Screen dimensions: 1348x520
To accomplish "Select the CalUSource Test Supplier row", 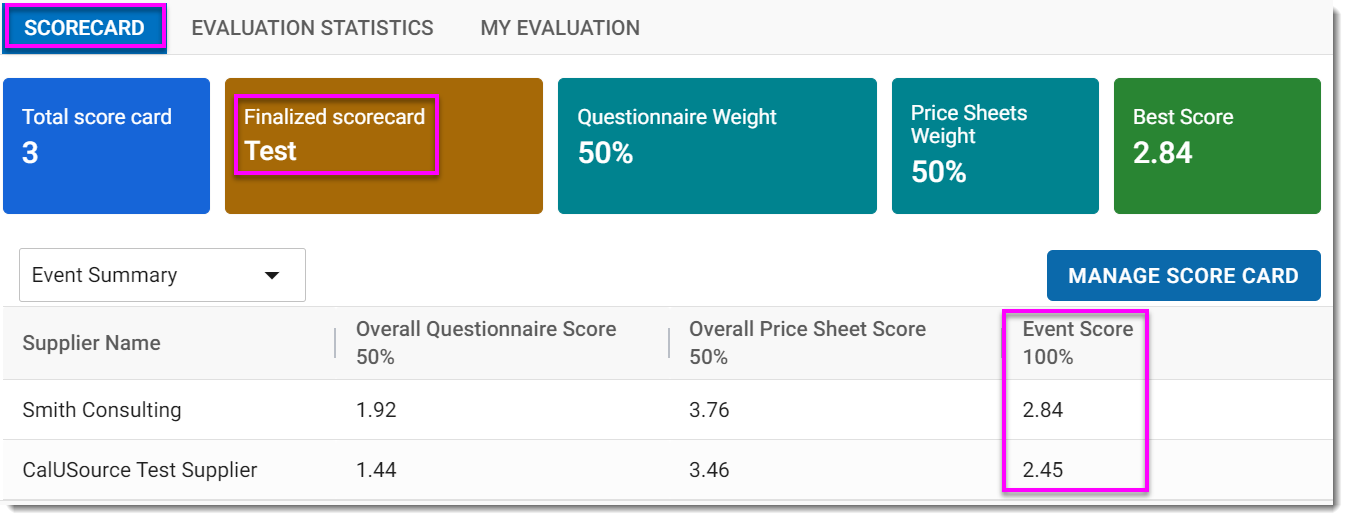I will 140,470.
